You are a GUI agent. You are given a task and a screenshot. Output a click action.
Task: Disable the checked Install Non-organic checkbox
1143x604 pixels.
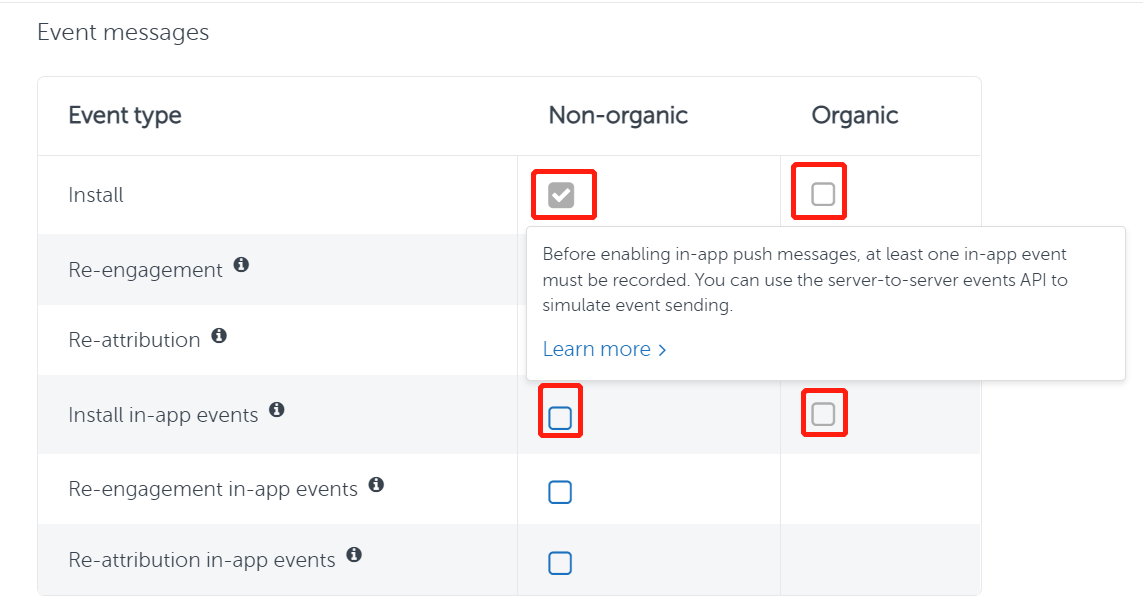pyautogui.click(x=563, y=194)
